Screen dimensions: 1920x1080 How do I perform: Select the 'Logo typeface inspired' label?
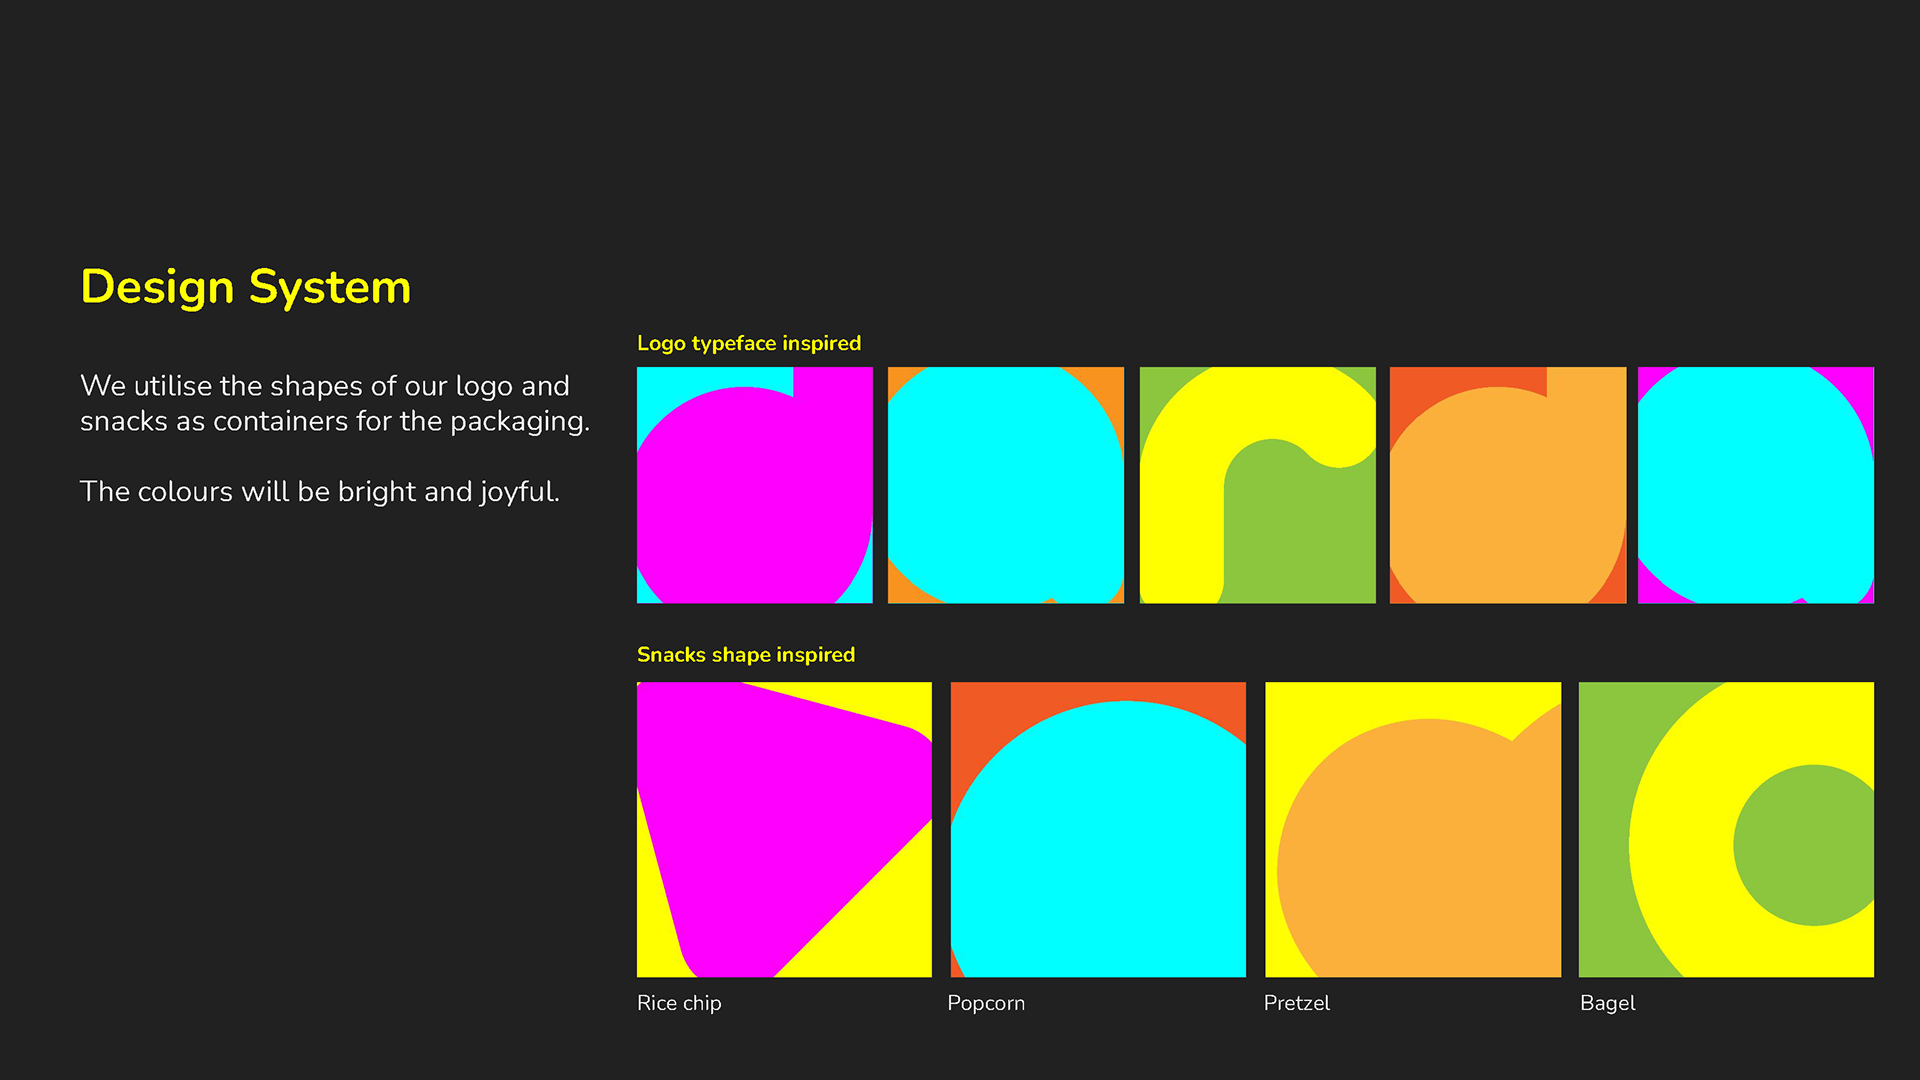pyautogui.click(x=749, y=343)
